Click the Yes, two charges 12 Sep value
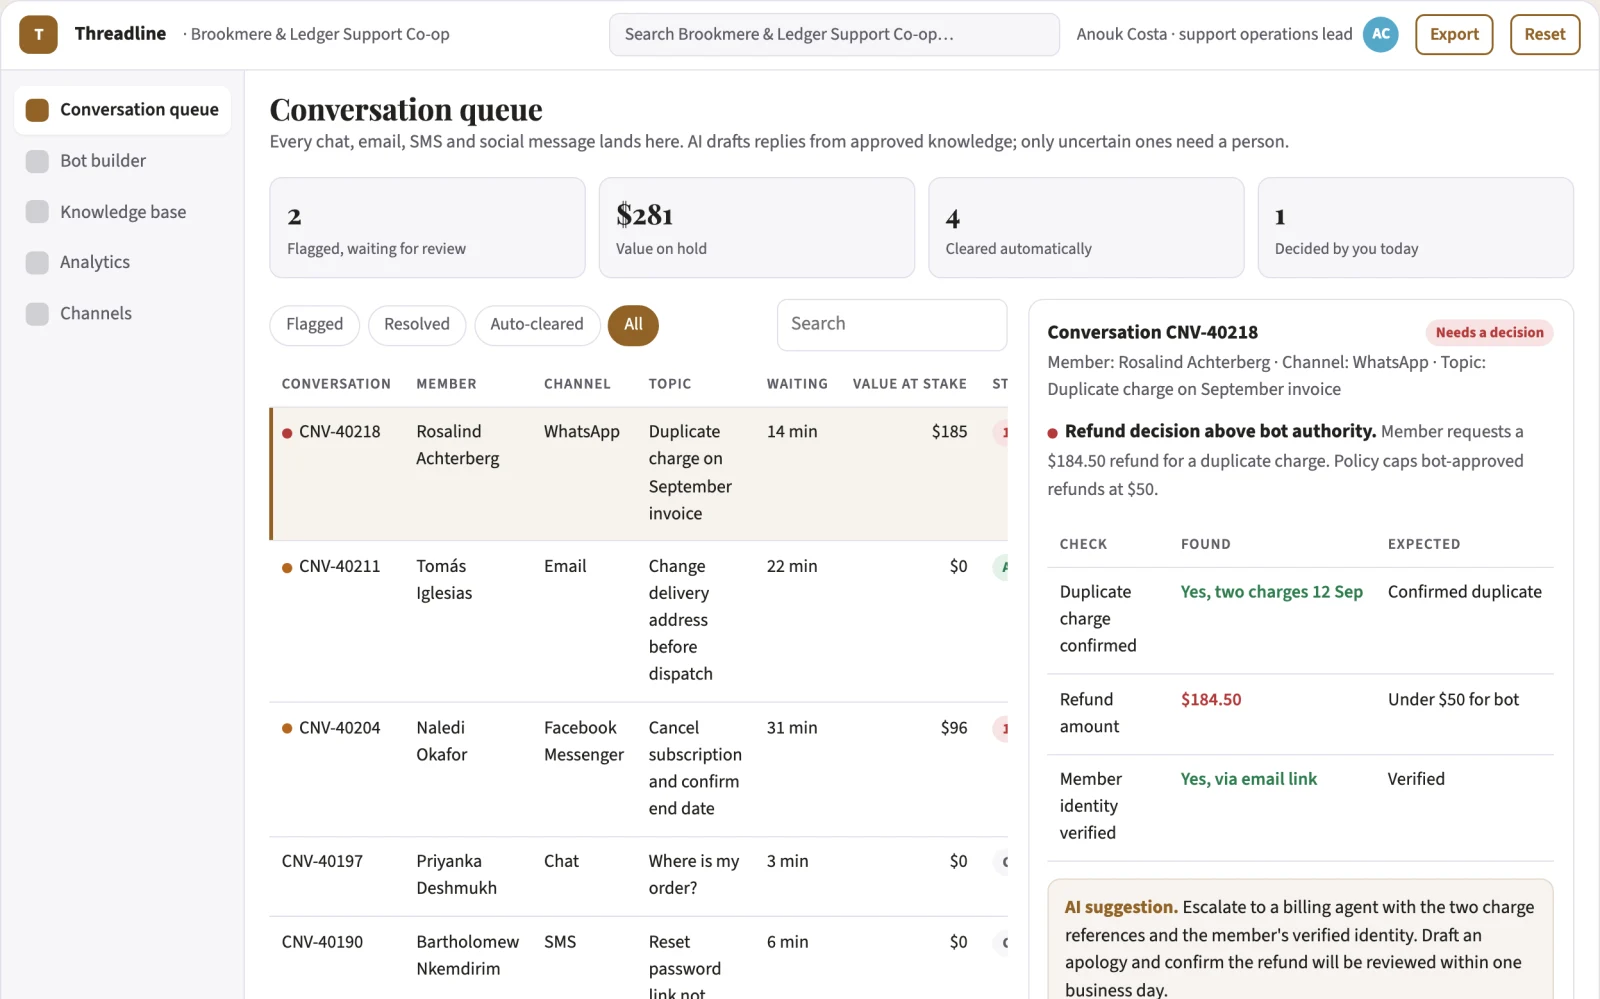 [x=1272, y=592]
